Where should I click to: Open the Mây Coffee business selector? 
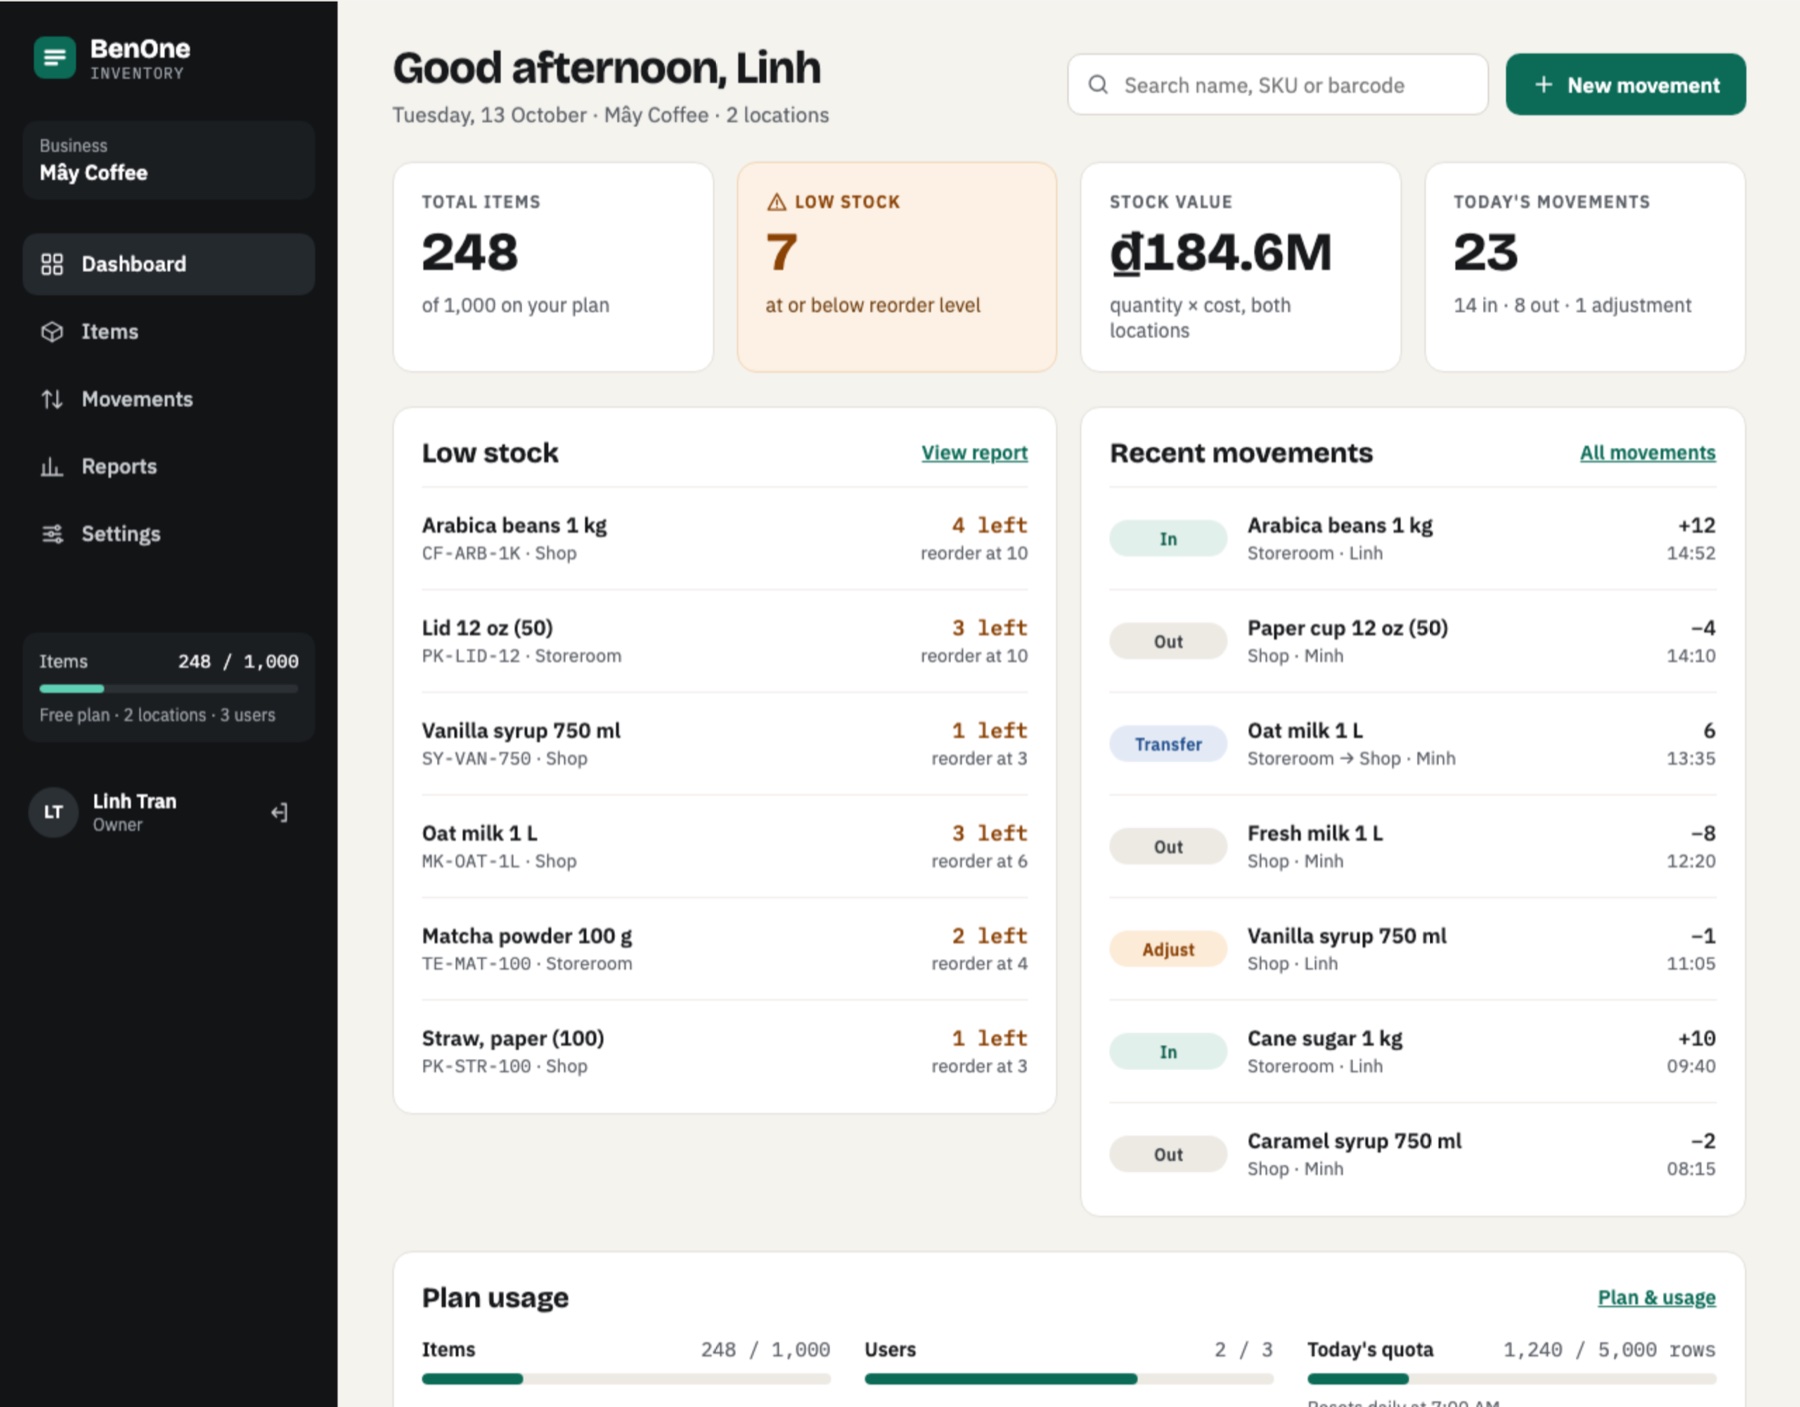[x=169, y=160]
